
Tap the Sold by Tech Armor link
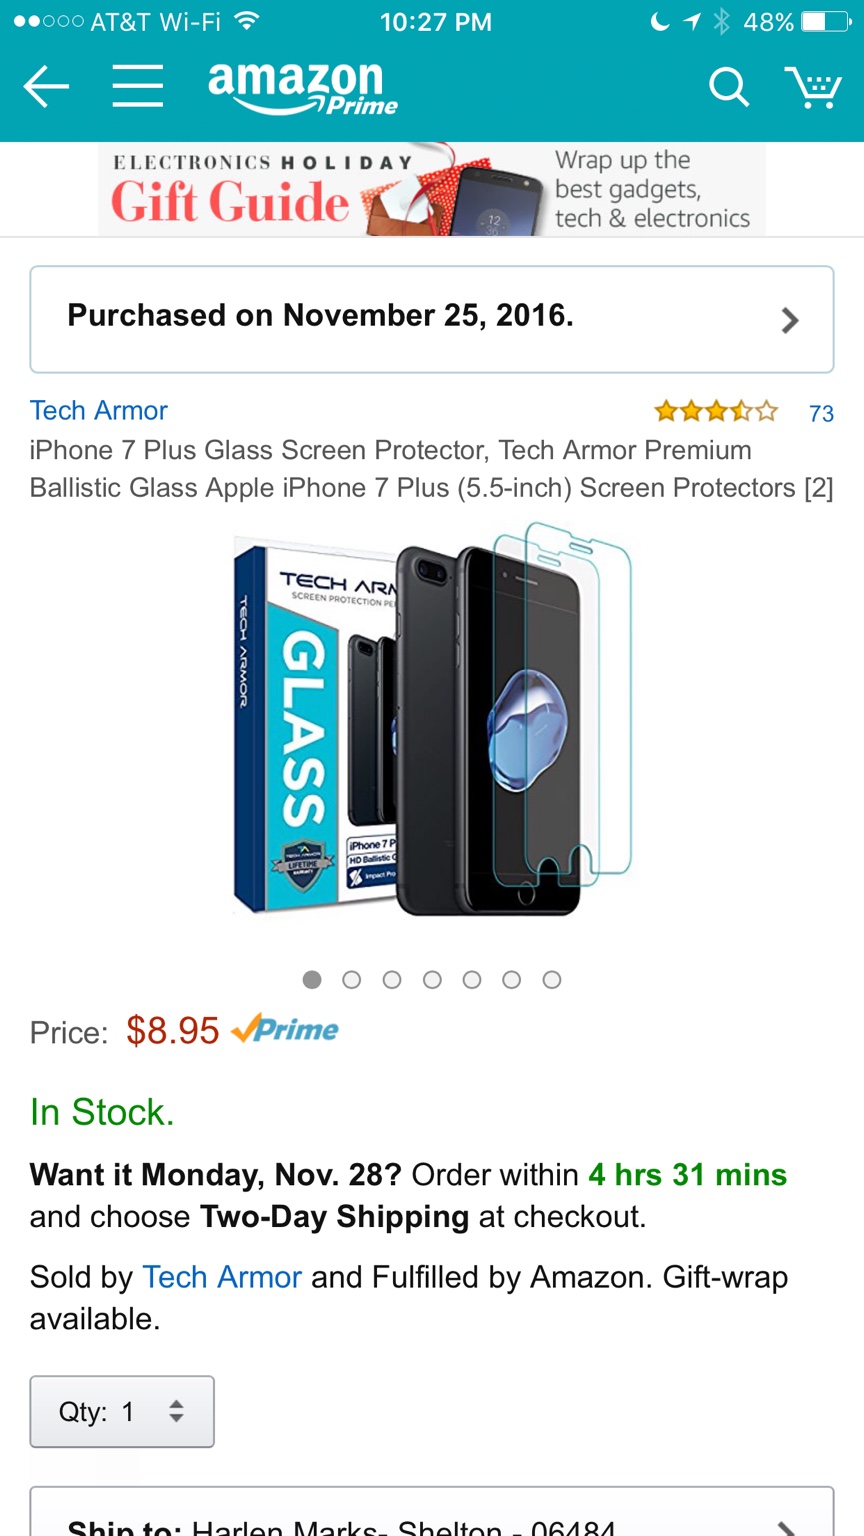(x=221, y=1277)
